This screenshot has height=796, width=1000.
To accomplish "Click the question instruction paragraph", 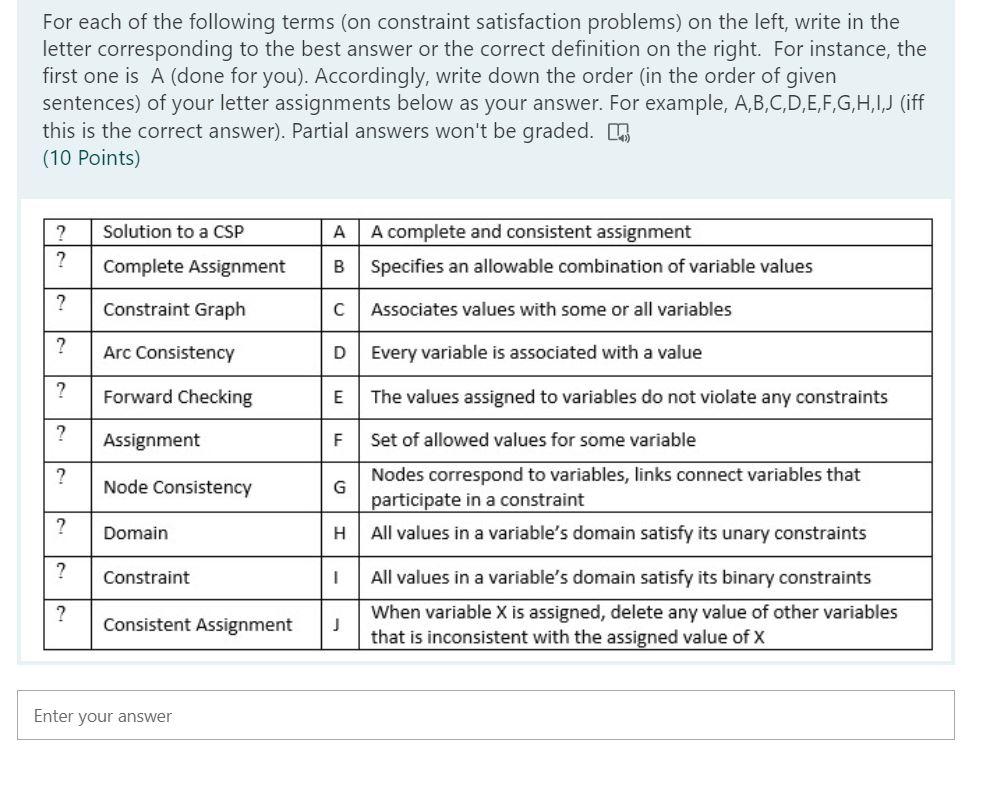I will (x=480, y=75).
